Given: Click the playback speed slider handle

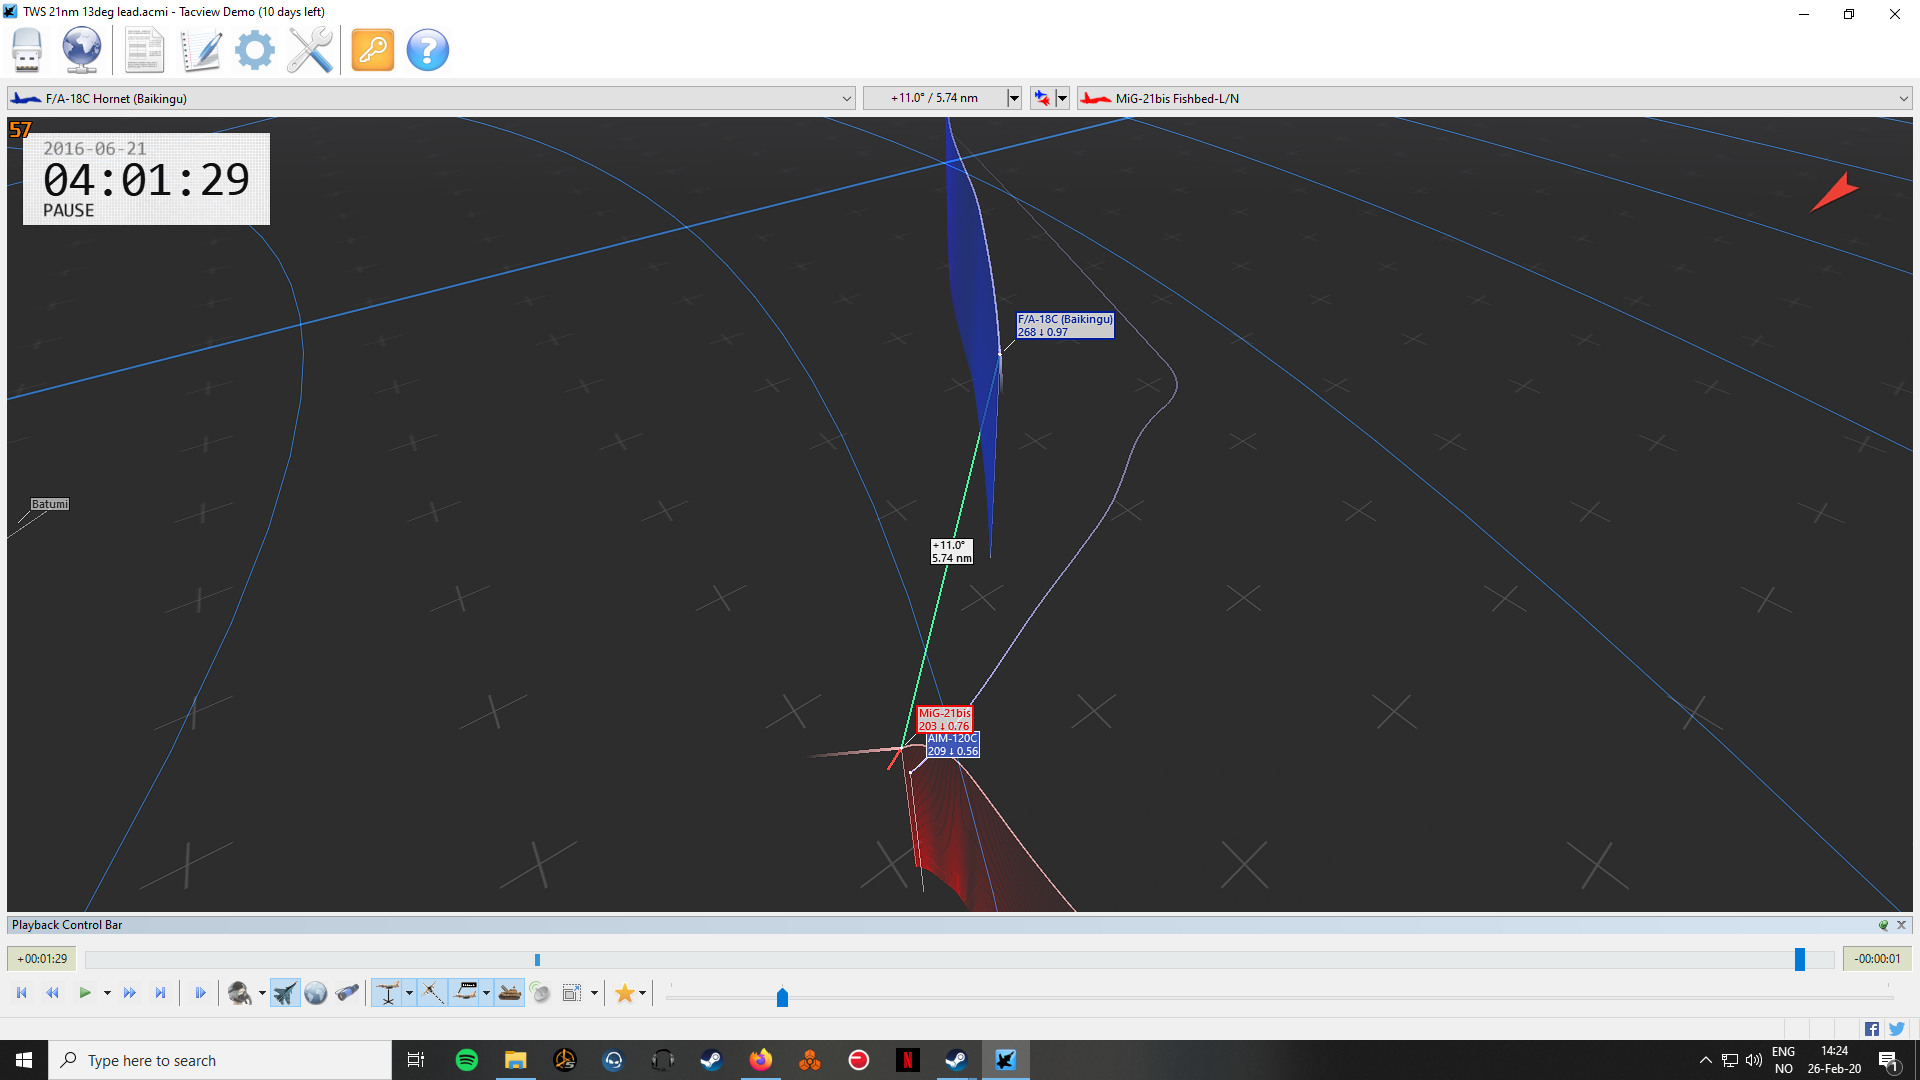Looking at the screenshot, I should tap(782, 997).
